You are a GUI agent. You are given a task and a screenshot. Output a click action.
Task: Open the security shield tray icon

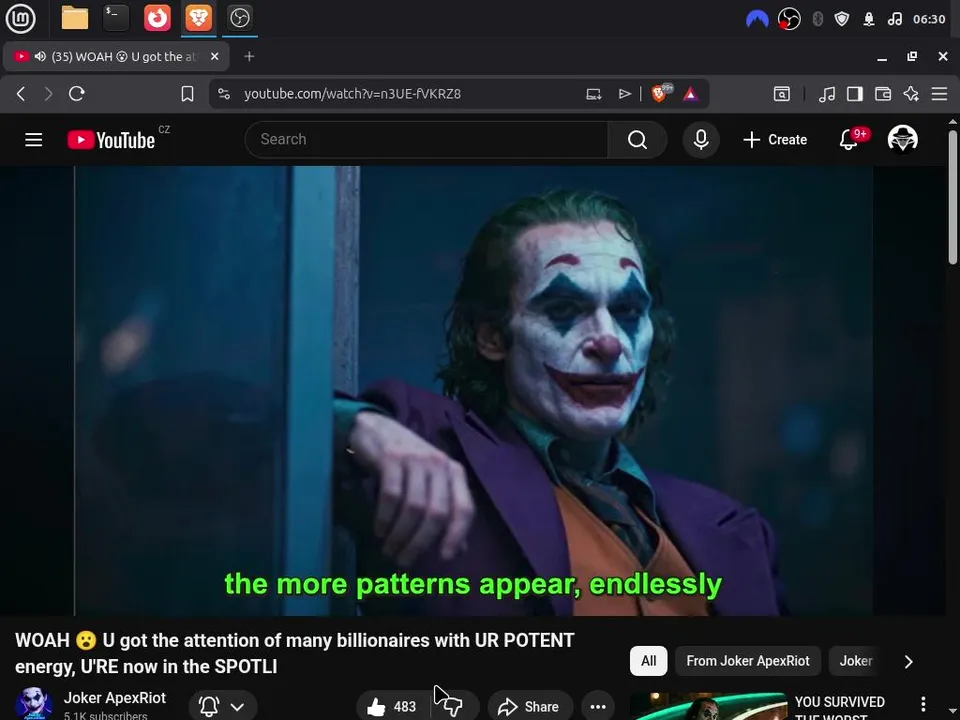(842, 20)
